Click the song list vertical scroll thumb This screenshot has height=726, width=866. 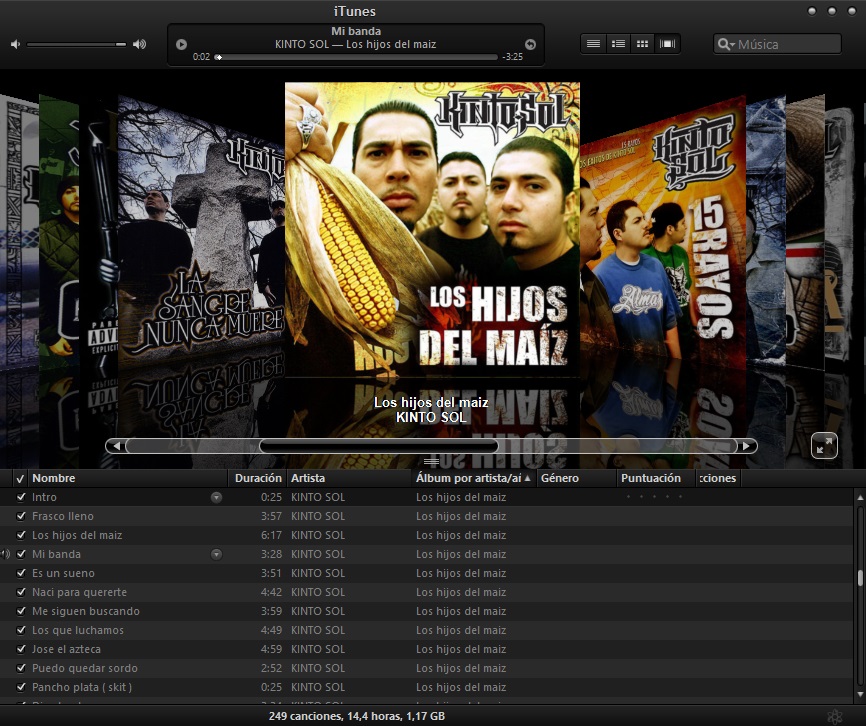(860, 577)
